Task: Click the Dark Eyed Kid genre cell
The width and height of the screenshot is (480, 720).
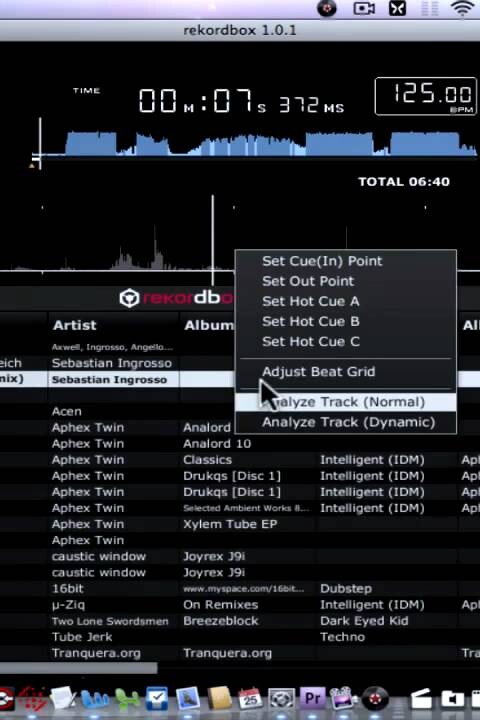Action: tap(364, 621)
